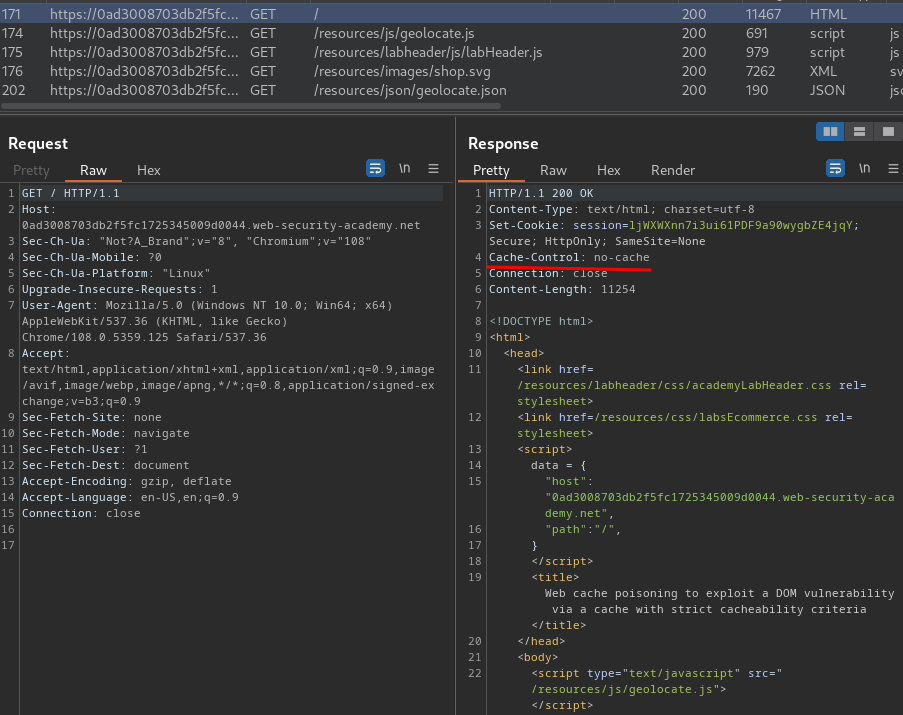The width and height of the screenshot is (903, 715).
Task: Toggle word wrap icon in Request pane
Action: click(375, 169)
